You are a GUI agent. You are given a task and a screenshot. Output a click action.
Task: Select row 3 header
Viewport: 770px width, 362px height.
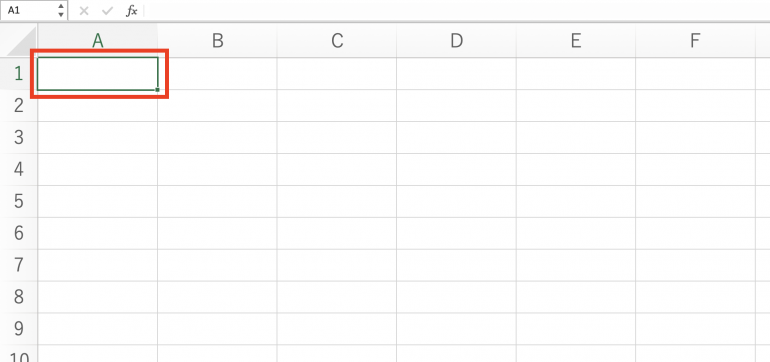[x=19, y=138]
